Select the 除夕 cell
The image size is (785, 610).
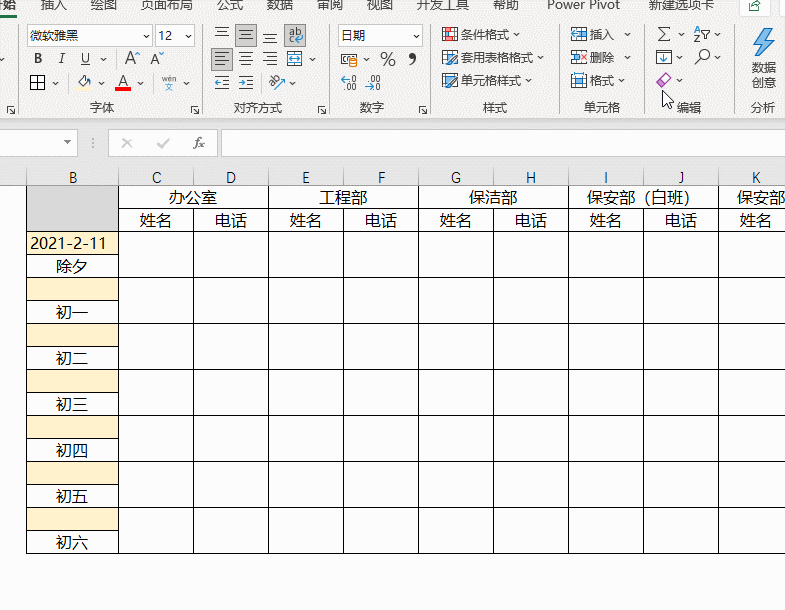click(73, 266)
